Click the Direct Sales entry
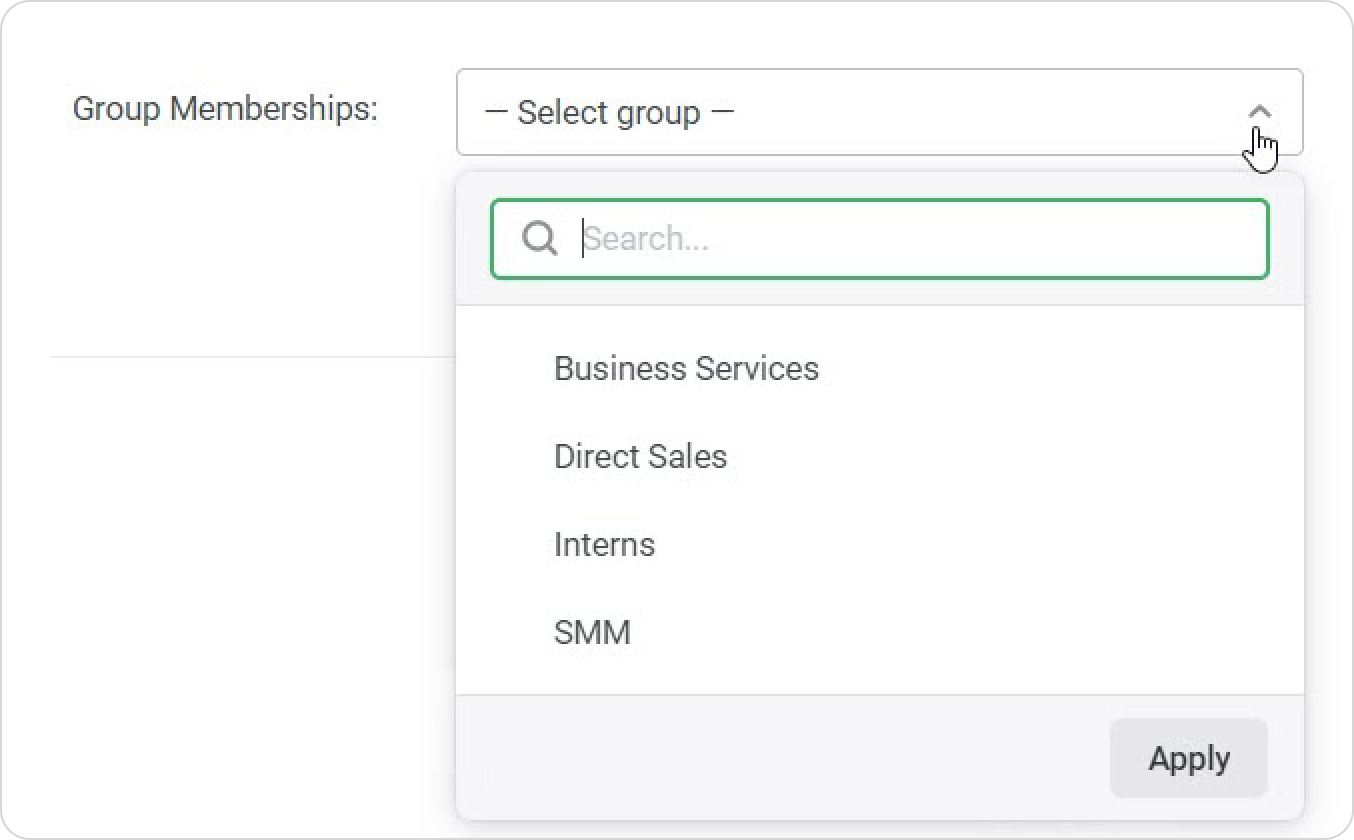The image size is (1354, 840). [x=640, y=457]
